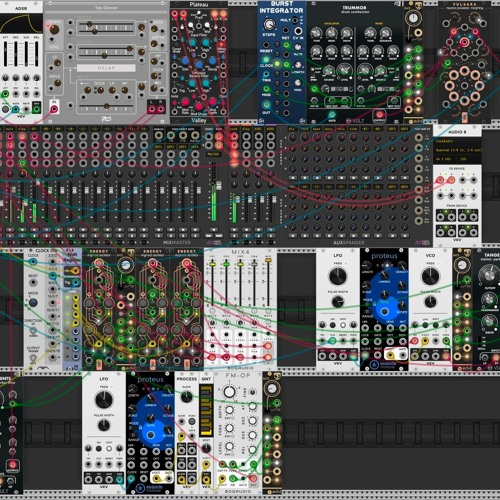The width and height of the screenshot is (500, 500).
Task: Open the Audio 8 device selector
Action: click(x=456, y=150)
